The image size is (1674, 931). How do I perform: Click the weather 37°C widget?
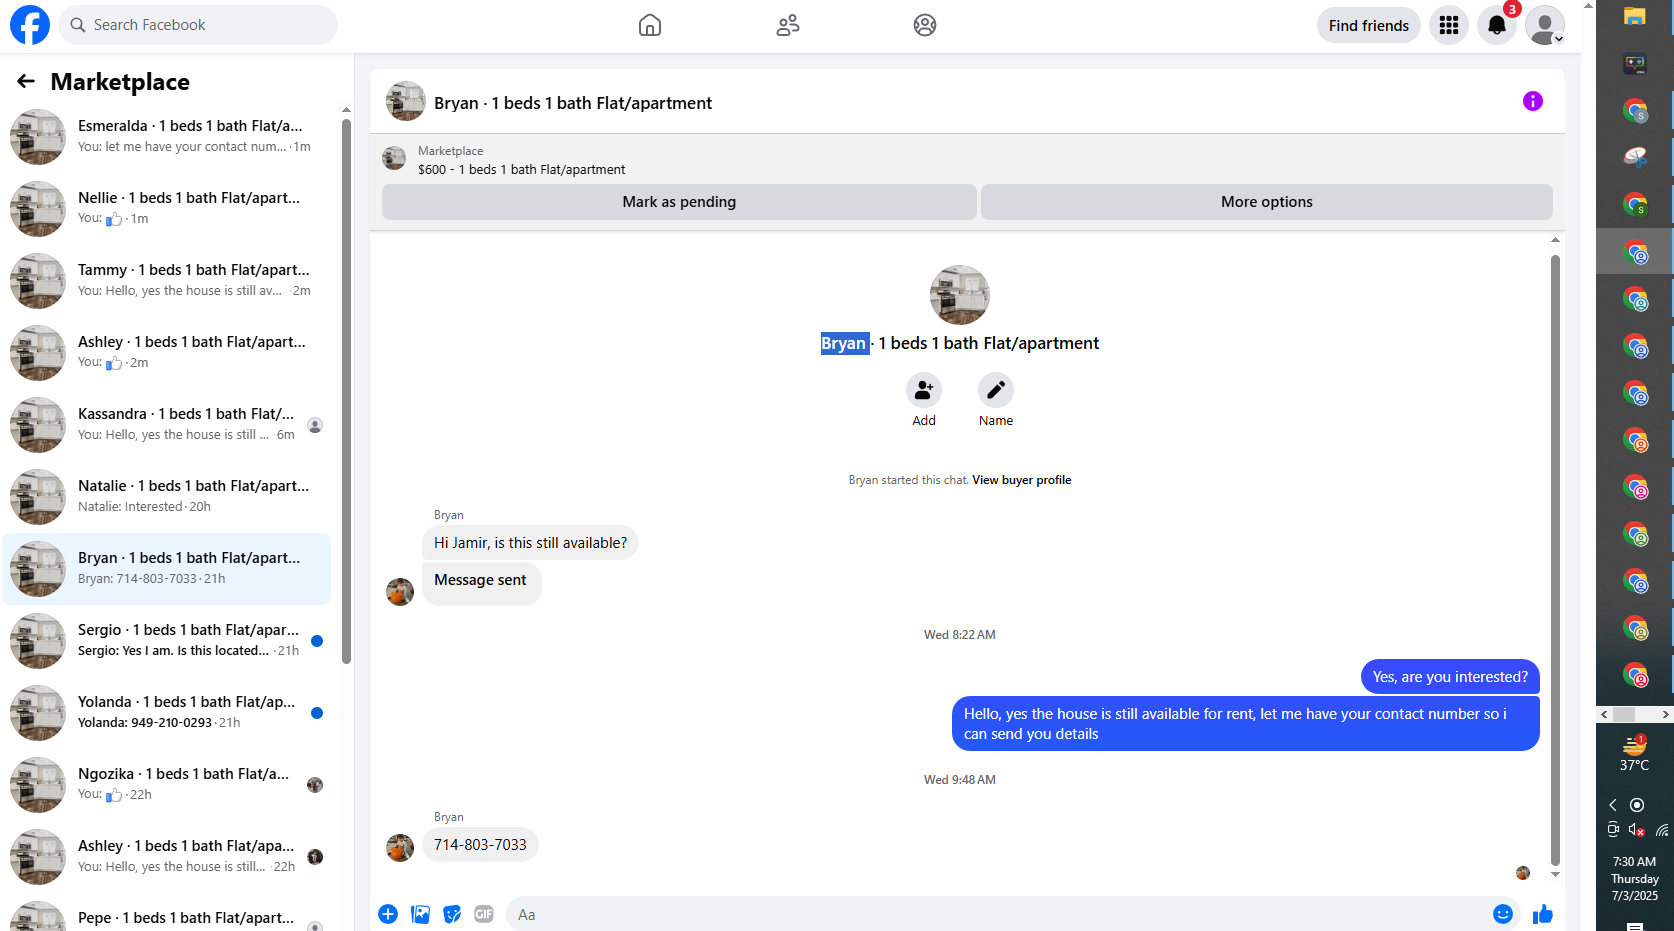pyautogui.click(x=1635, y=753)
